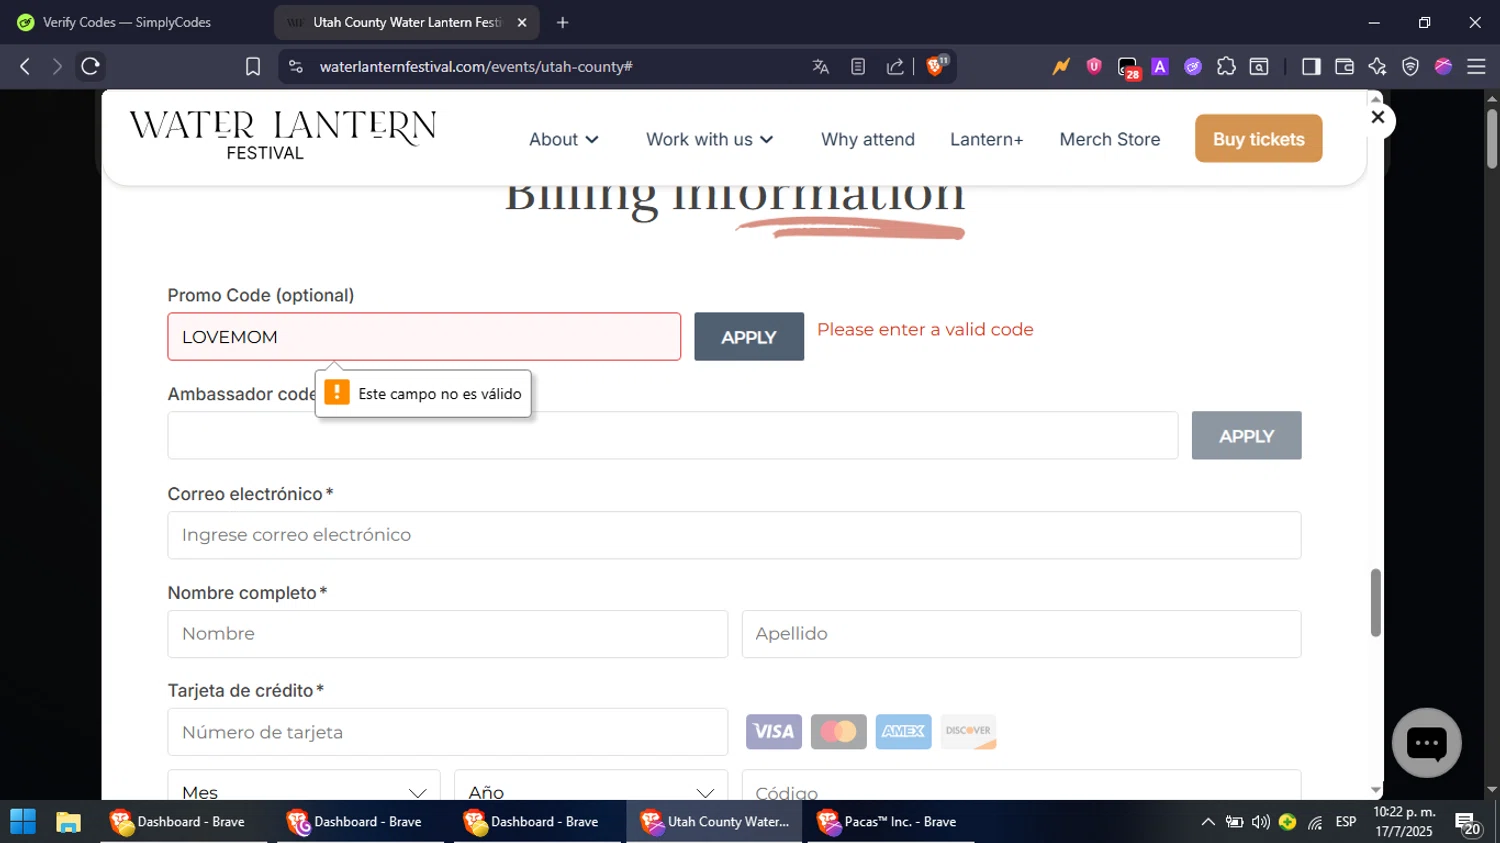Open Brave Wallet icon
The height and width of the screenshot is (843, 1500).
1344,67
